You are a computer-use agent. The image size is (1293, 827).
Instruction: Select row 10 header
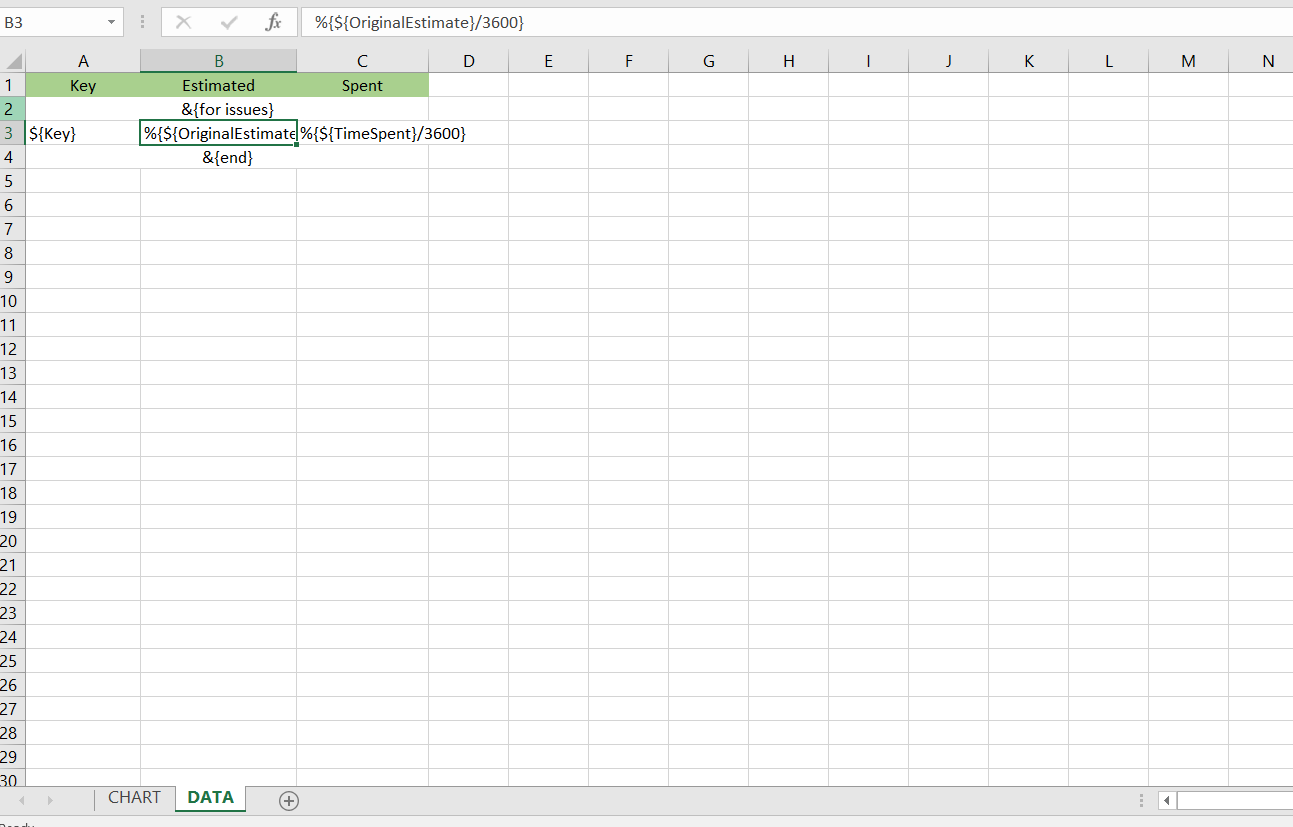[x=12, y=301]
